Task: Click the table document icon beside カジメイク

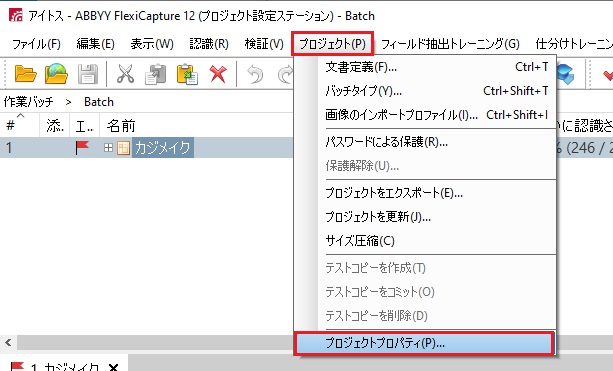Action: point(123,148)
